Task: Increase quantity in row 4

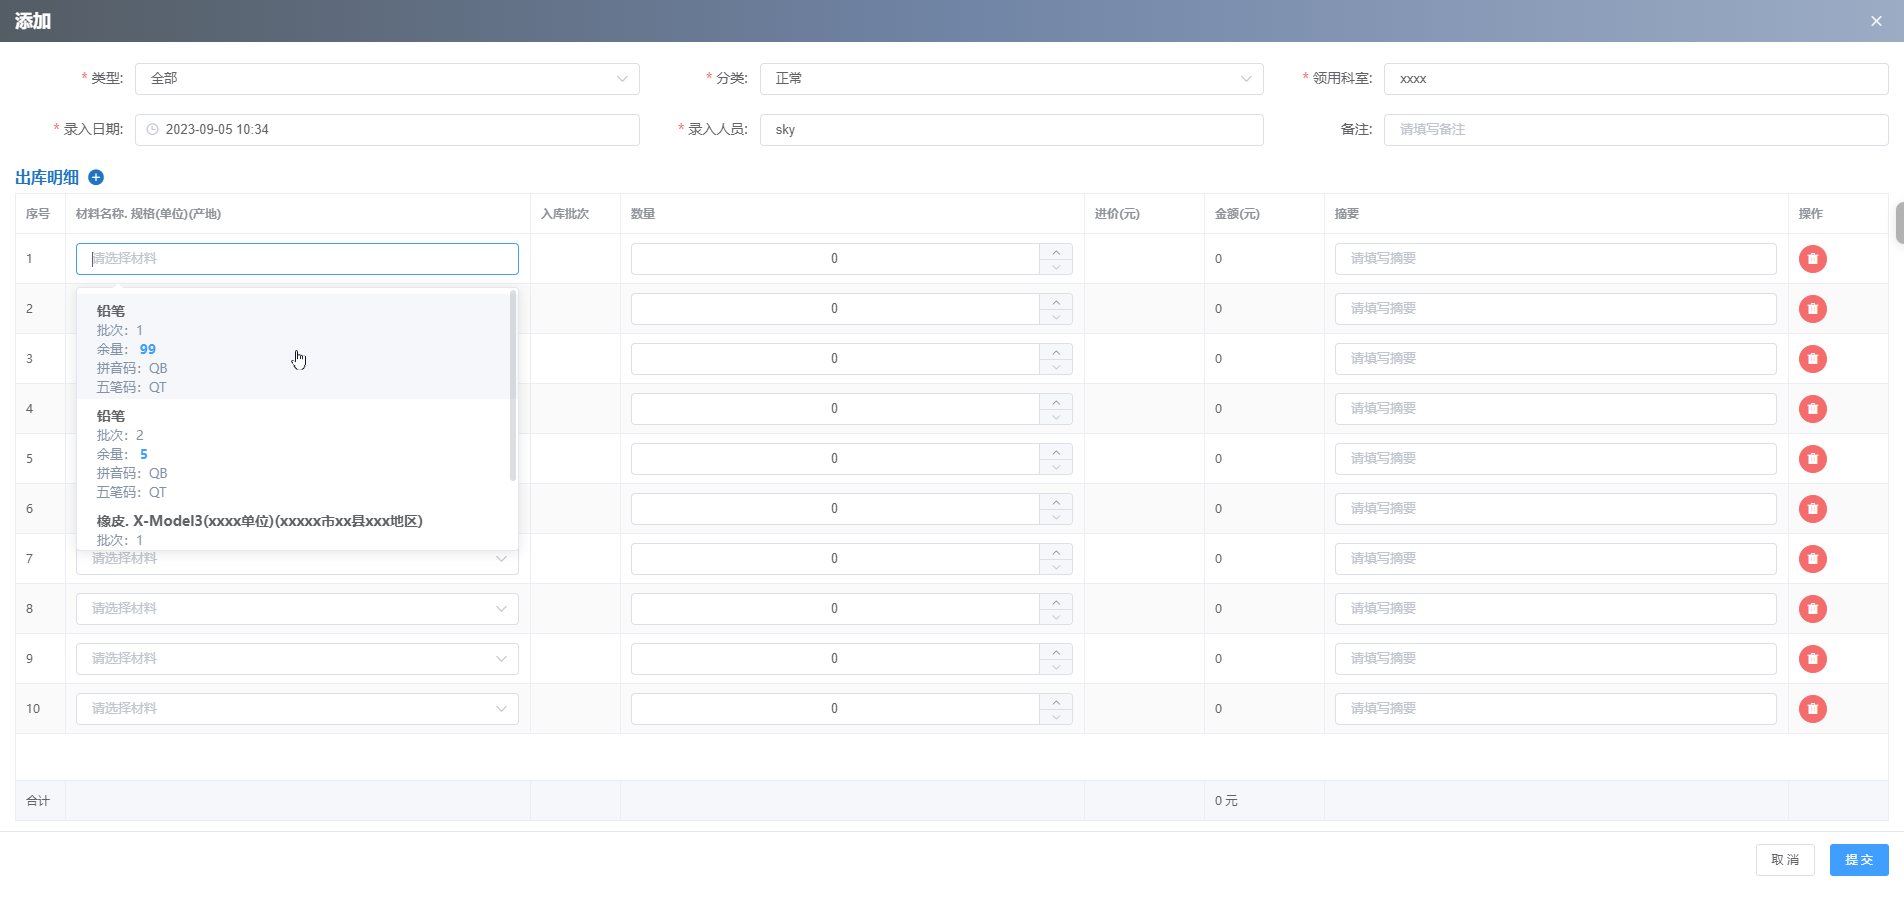Action: coord(1056,401)
